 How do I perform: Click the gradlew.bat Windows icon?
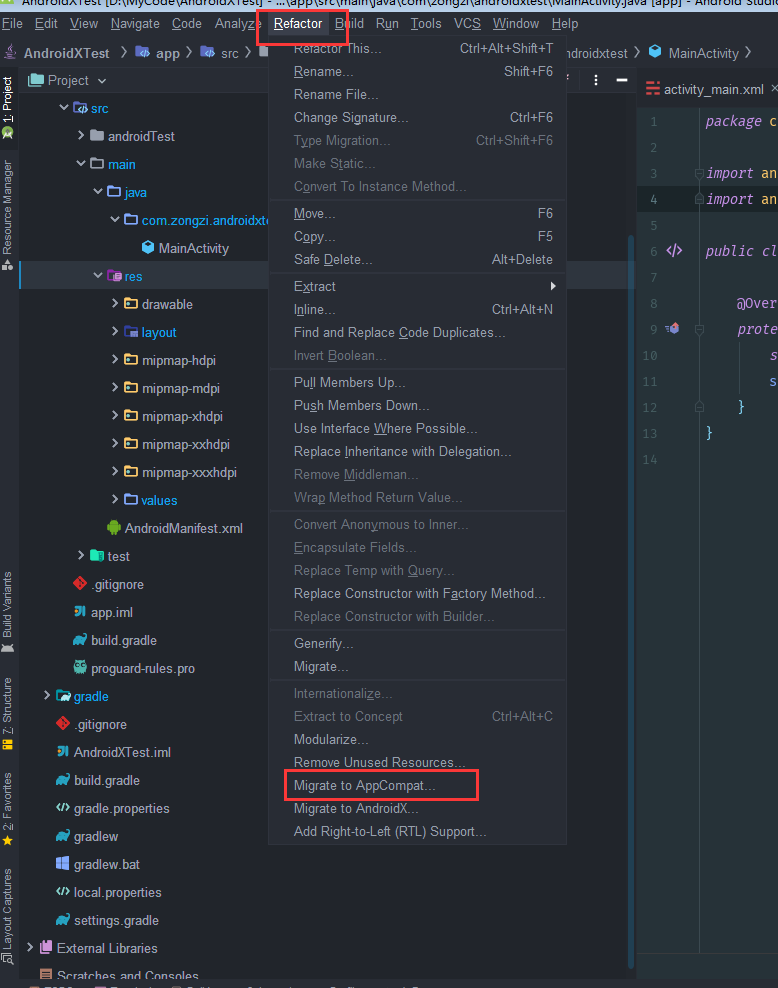tap(63, 864)
